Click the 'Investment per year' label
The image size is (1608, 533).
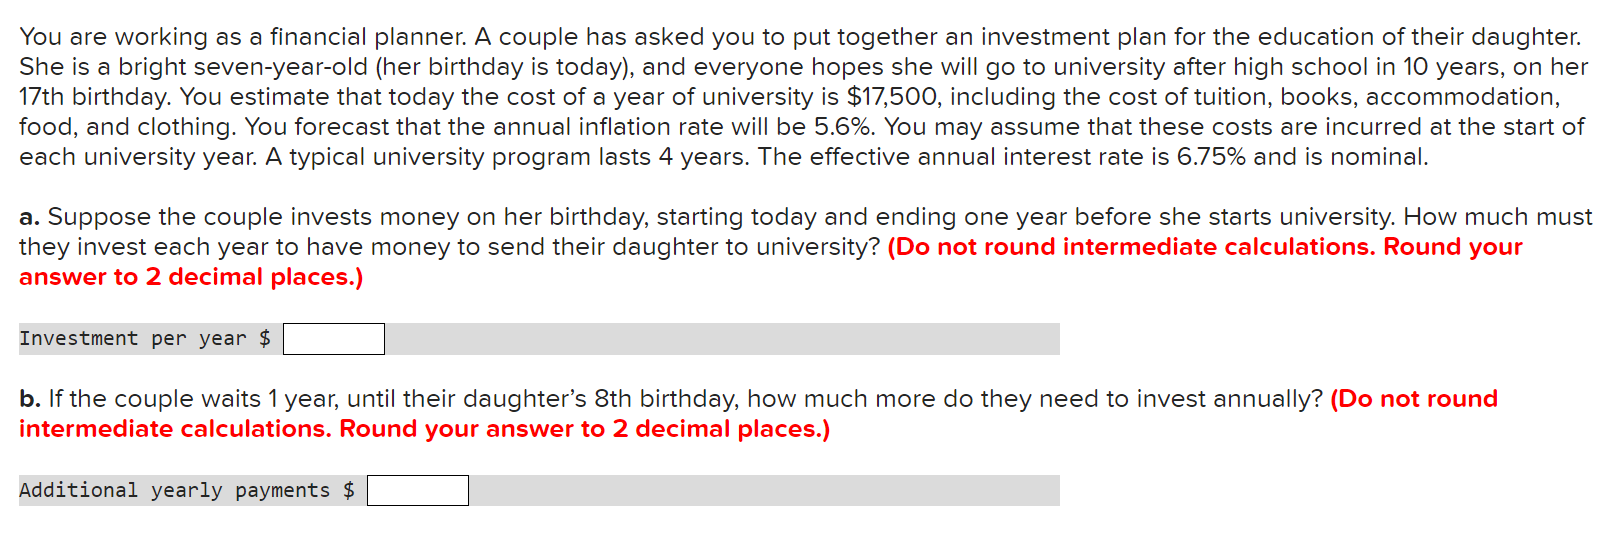click(x=132, y=339)
